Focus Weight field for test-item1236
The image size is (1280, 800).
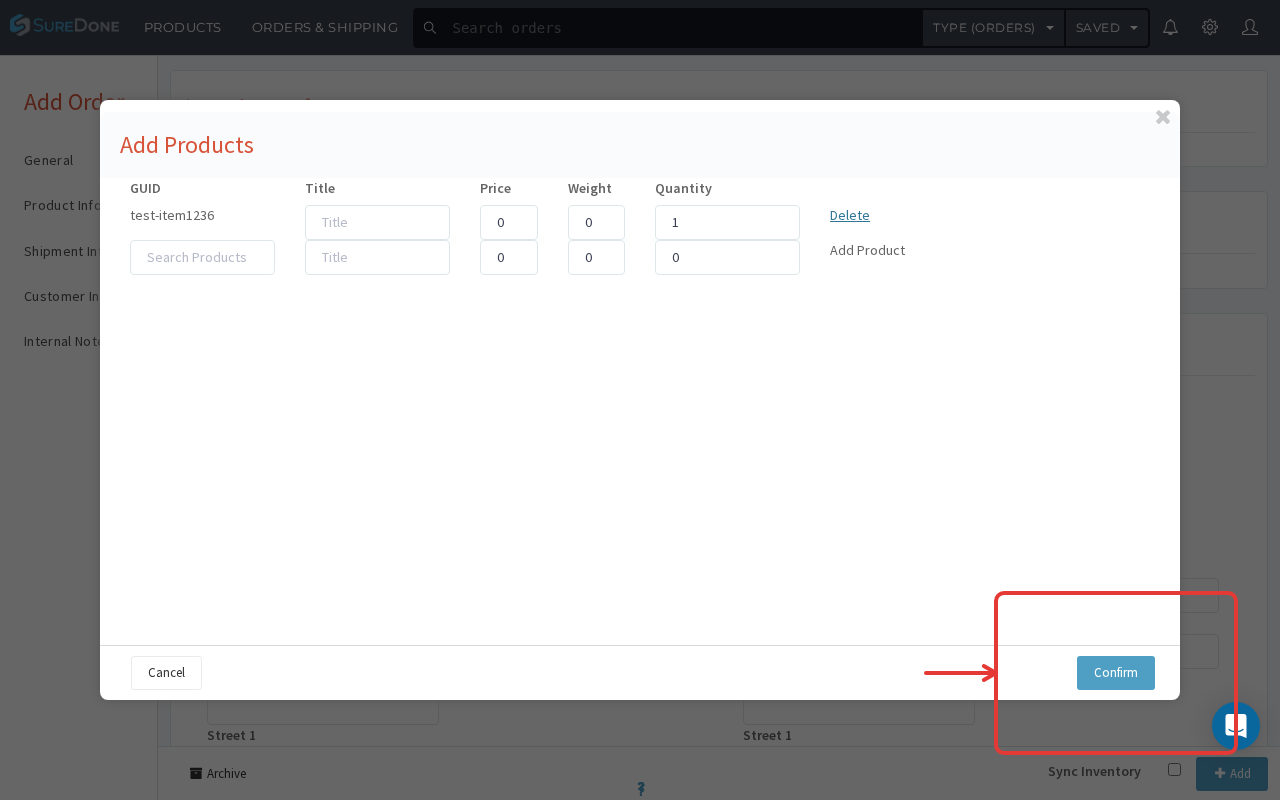pos(596,222)
